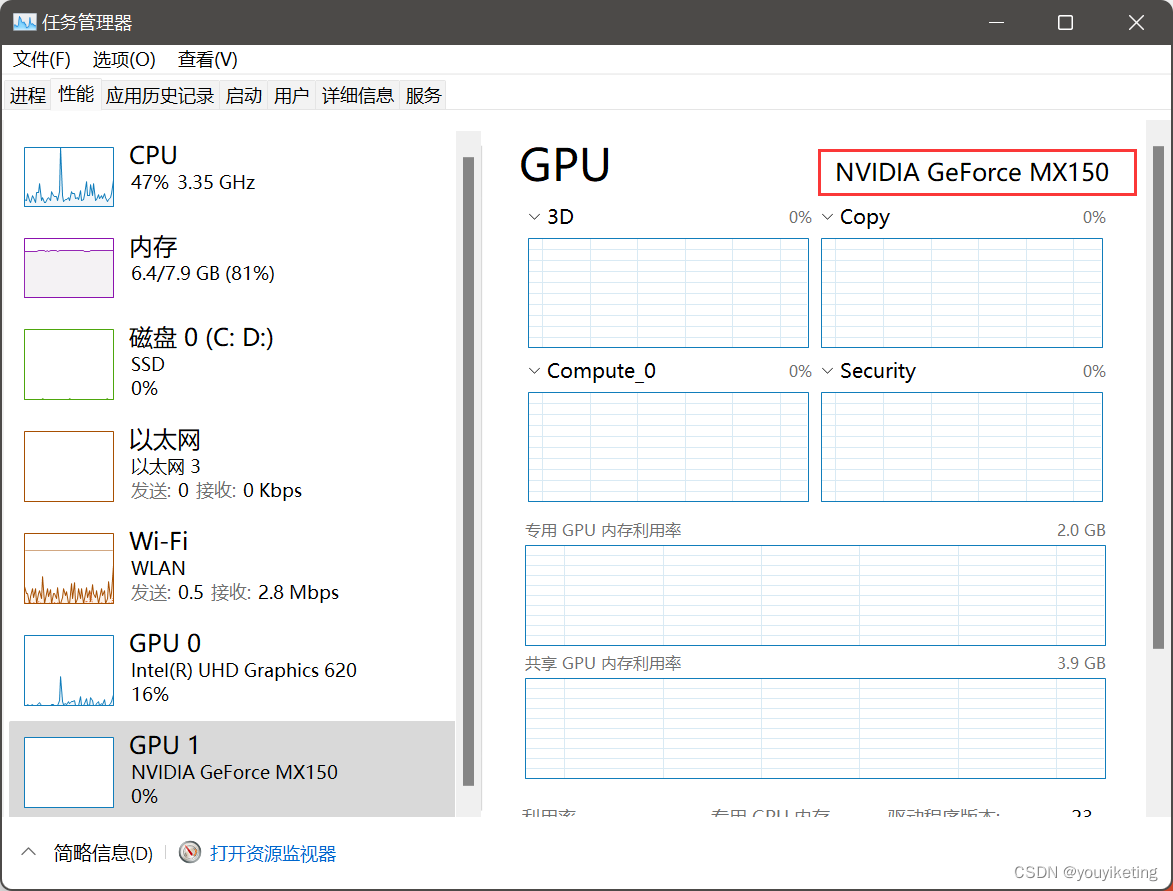Open the 文件(F) menu
The image size is (1173, 891).
(x=42, y=59)
